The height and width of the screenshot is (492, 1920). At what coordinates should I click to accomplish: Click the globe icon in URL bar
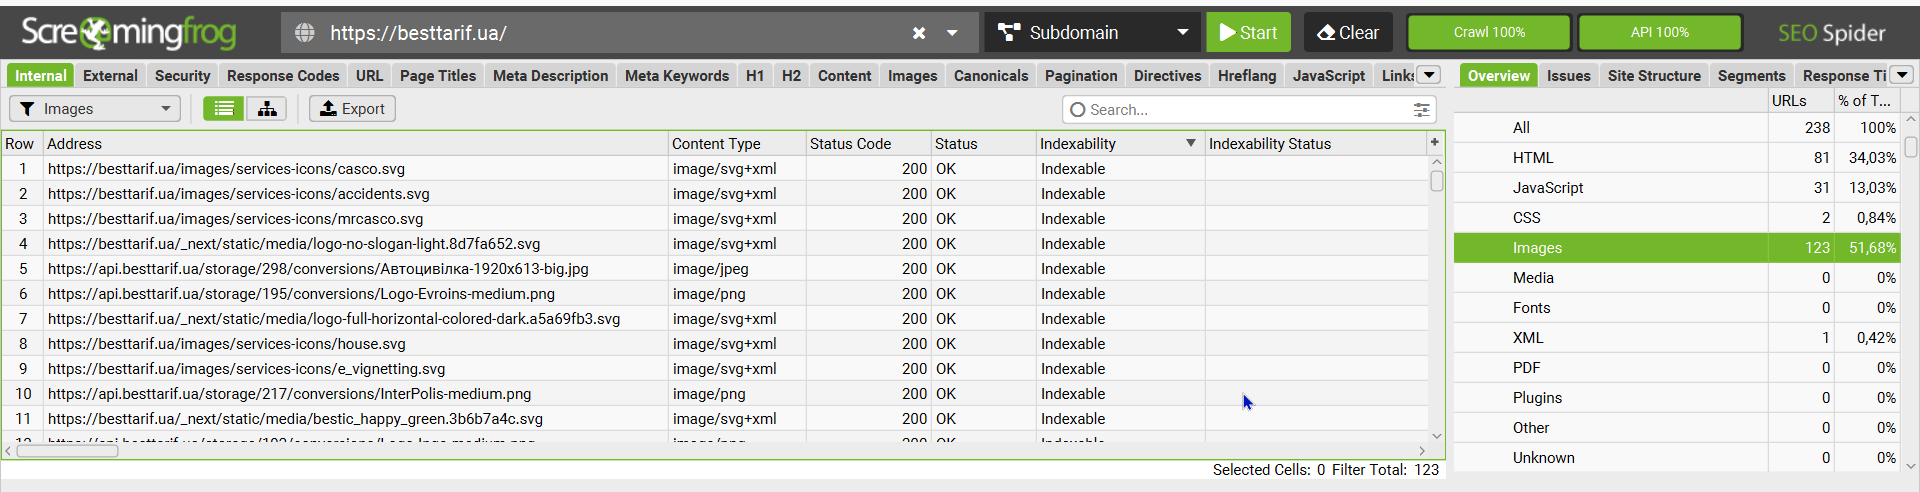click(305, 33)
